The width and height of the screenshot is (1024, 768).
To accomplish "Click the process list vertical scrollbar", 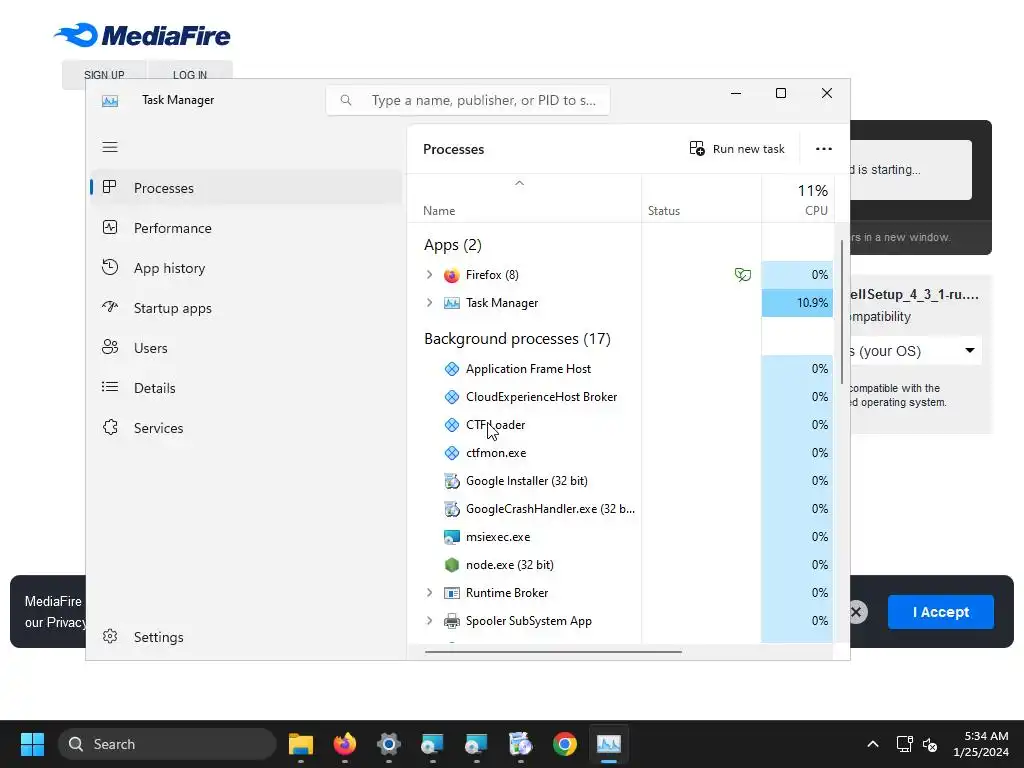I will 842,312.
